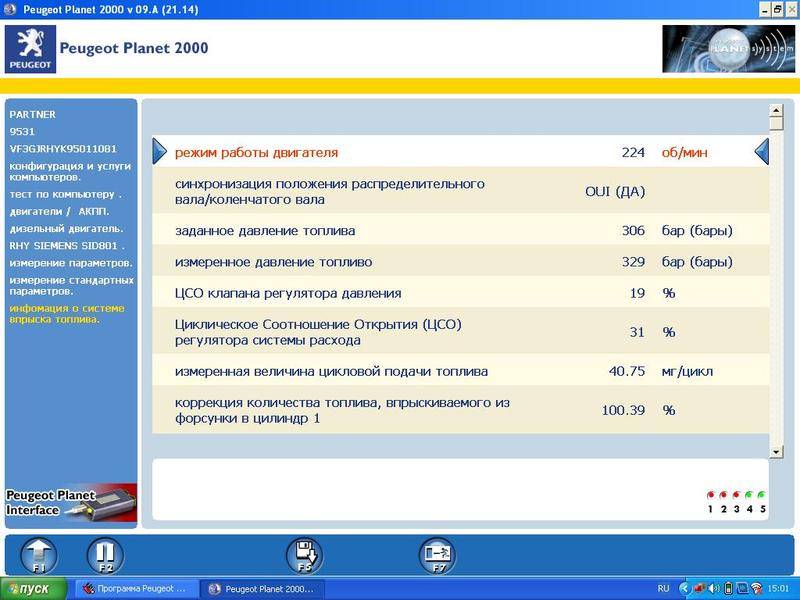
Task: Click the blue left-pointing arrow on the selected row
Action: click(761, 152)
